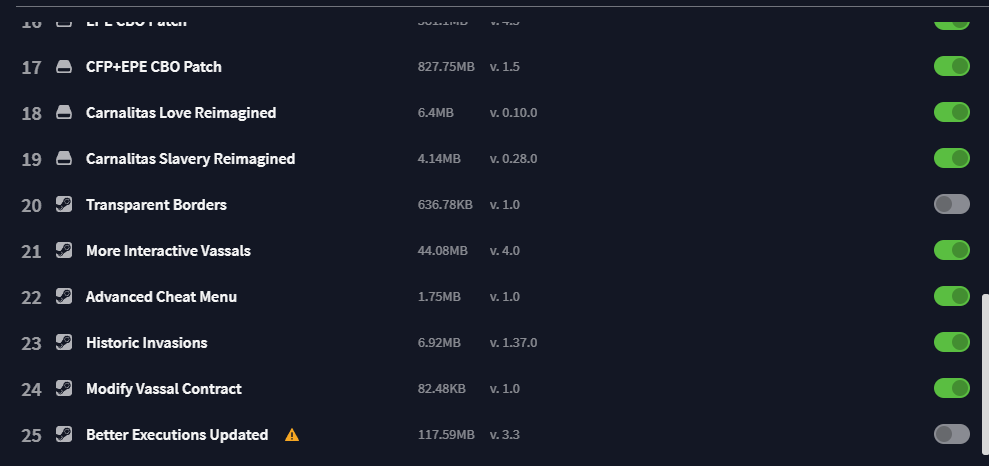Viewport: 989px width, 466px height.
Task: Open the Modify Vassal Contract mod entry
Action: [163, 389]
